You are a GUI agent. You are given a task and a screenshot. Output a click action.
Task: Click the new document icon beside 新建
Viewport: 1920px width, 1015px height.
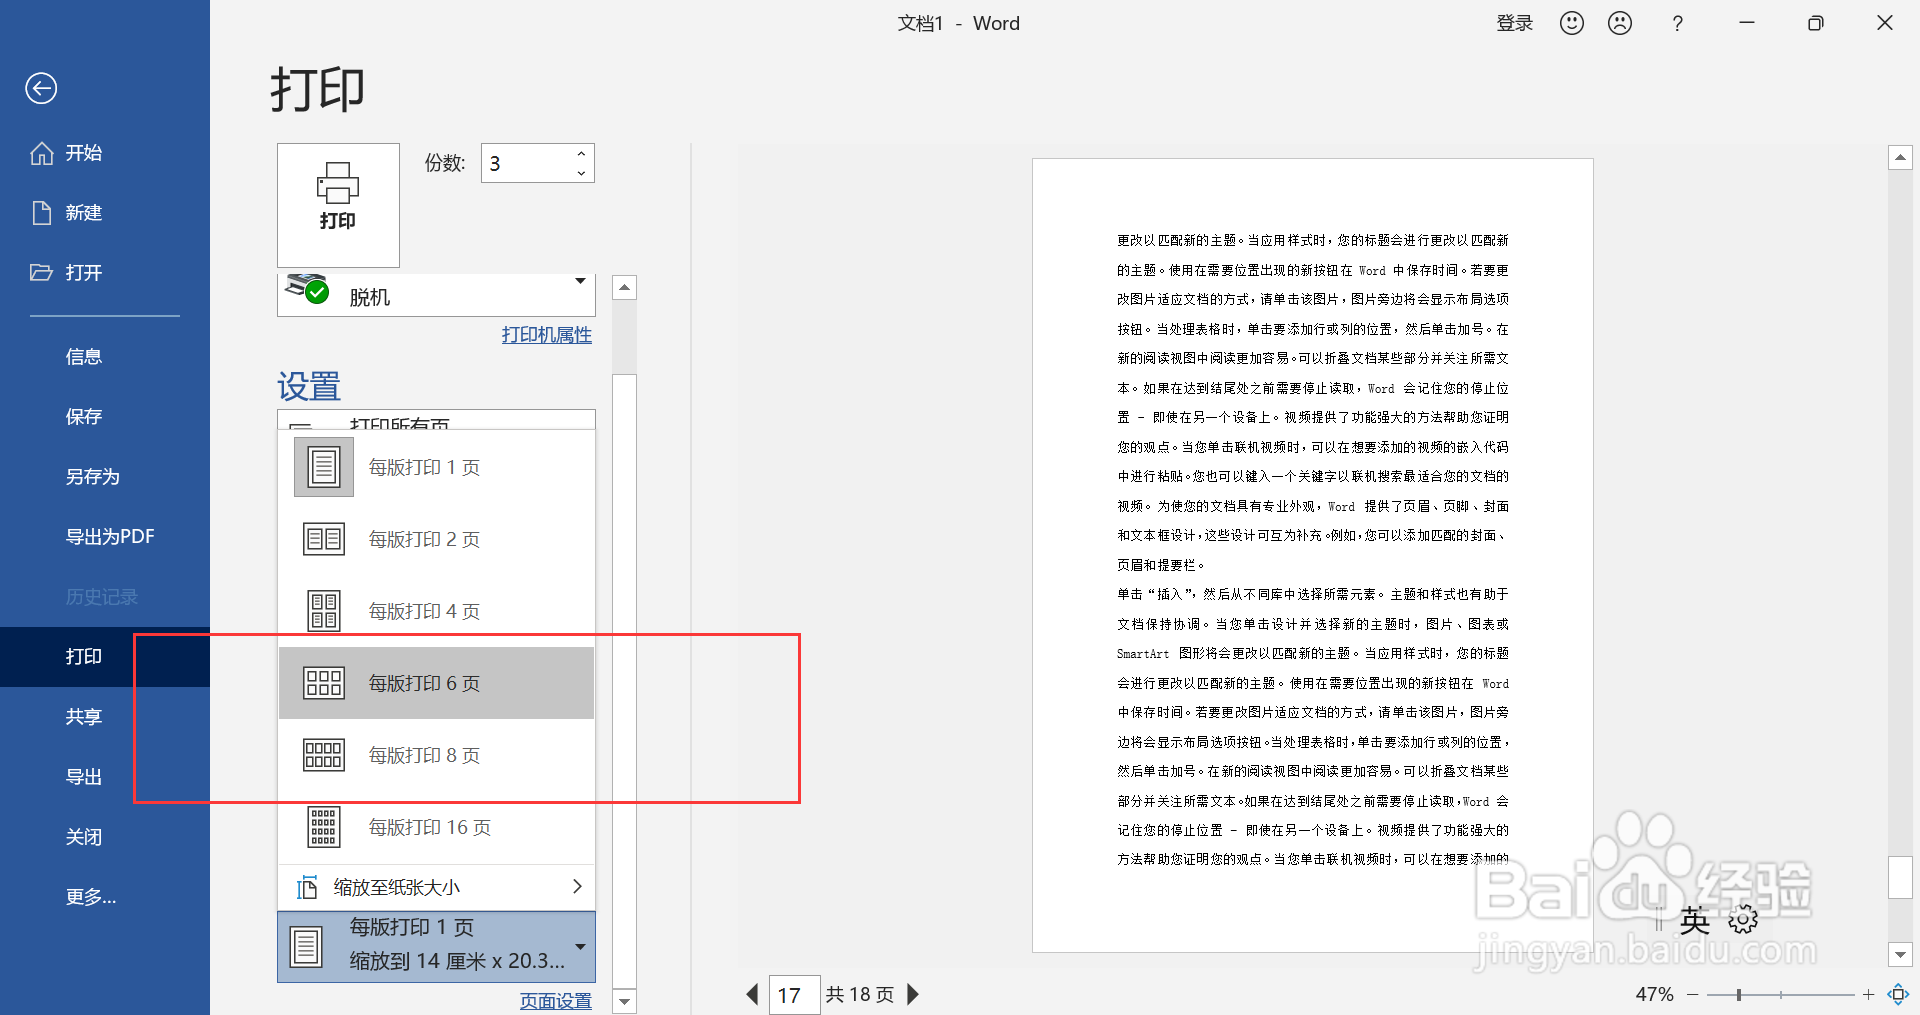[42, 213]
